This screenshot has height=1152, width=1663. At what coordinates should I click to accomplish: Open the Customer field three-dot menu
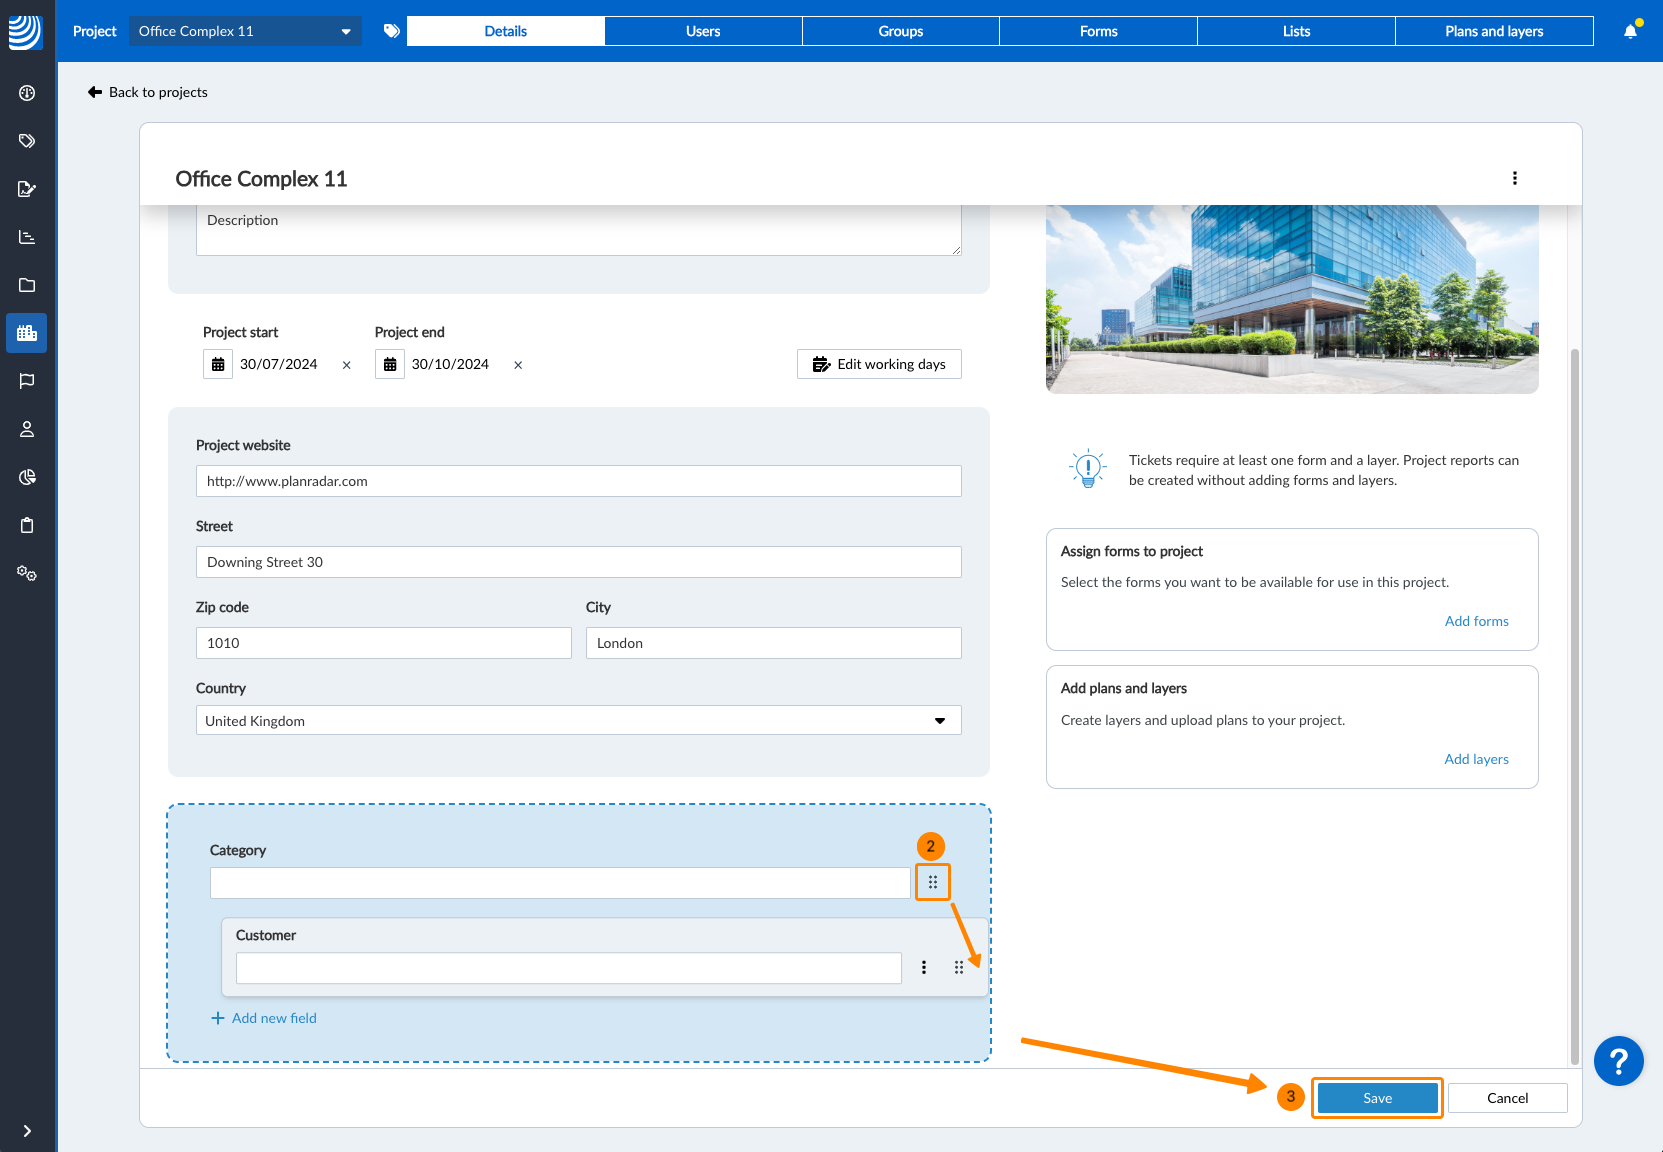coord(924,967)
